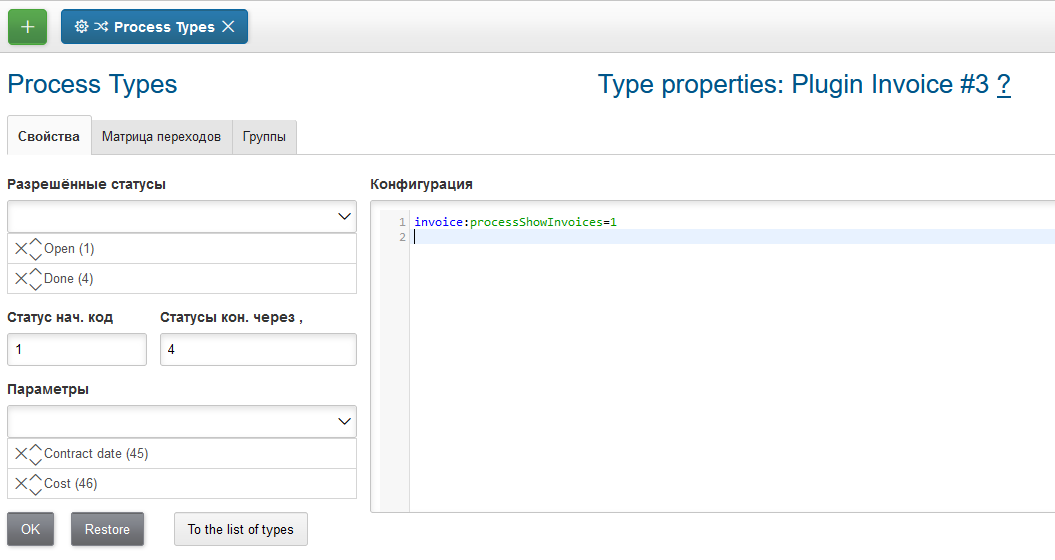Move Contract date (45) parameter down
This screenshot has height=560, width=1055.
coord(36,461)
